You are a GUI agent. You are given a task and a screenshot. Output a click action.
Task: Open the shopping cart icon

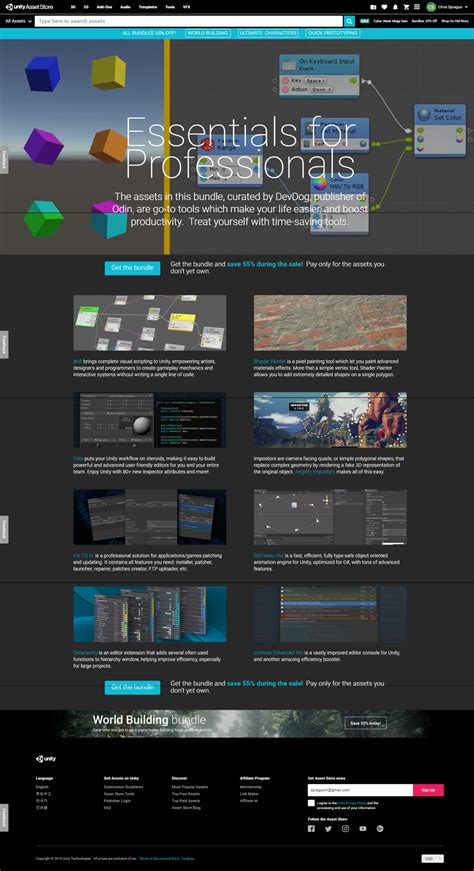point(406,7)
